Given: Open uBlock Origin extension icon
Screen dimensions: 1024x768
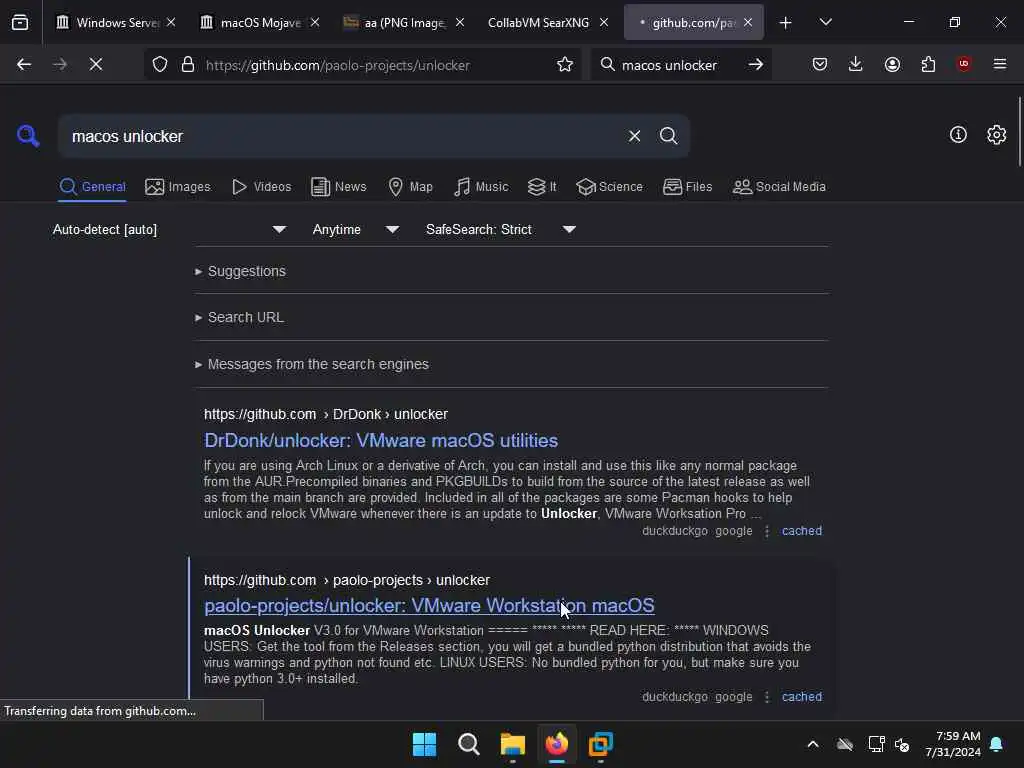Looking at the screenshot, I should [x=964, y=63].
